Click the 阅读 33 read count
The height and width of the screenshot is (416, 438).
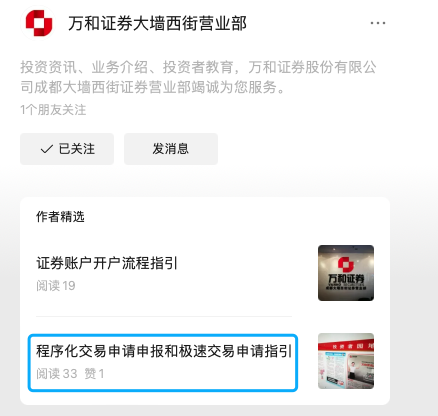[x=57, y=374]
